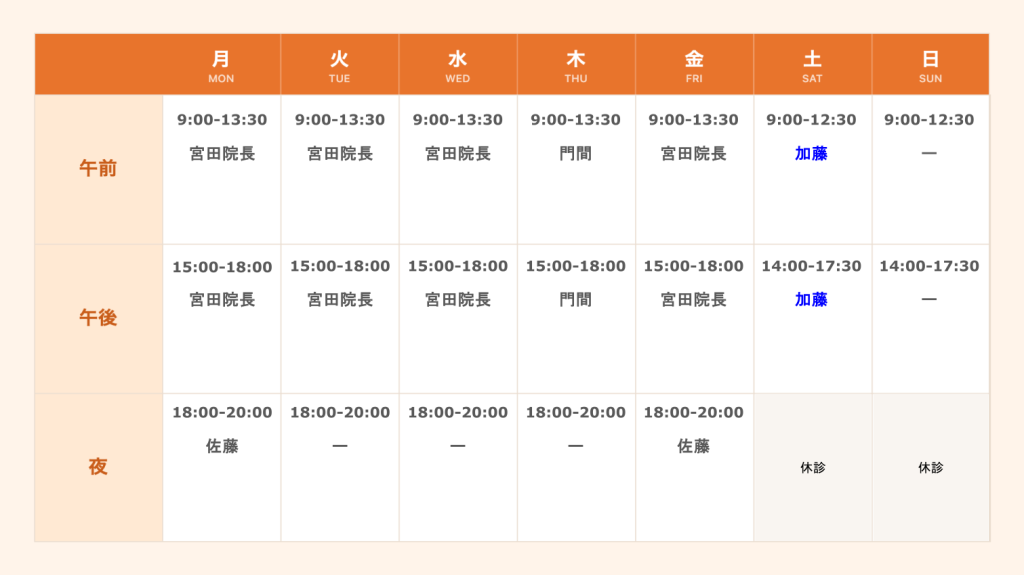
Task: Click the Sunday night 休診 cell
Action: click(x=931, y=467)
